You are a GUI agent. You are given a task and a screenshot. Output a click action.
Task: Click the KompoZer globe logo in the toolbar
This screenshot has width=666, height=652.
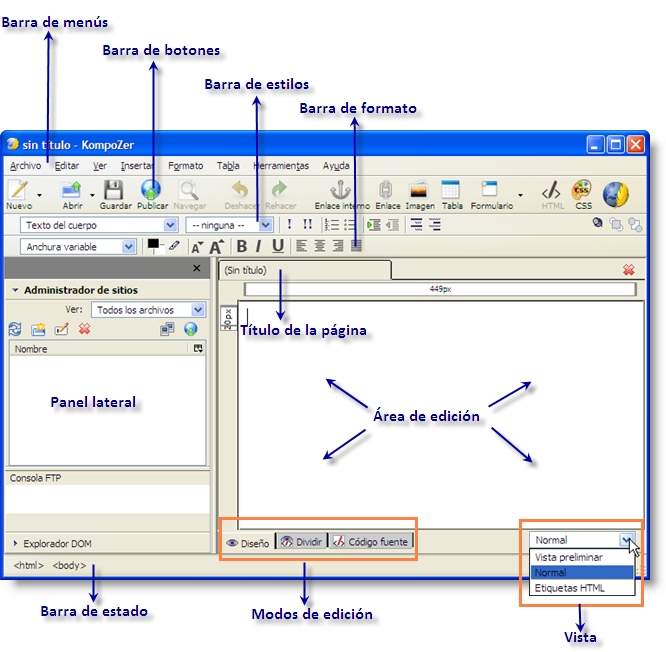click(x=616, y=195)
